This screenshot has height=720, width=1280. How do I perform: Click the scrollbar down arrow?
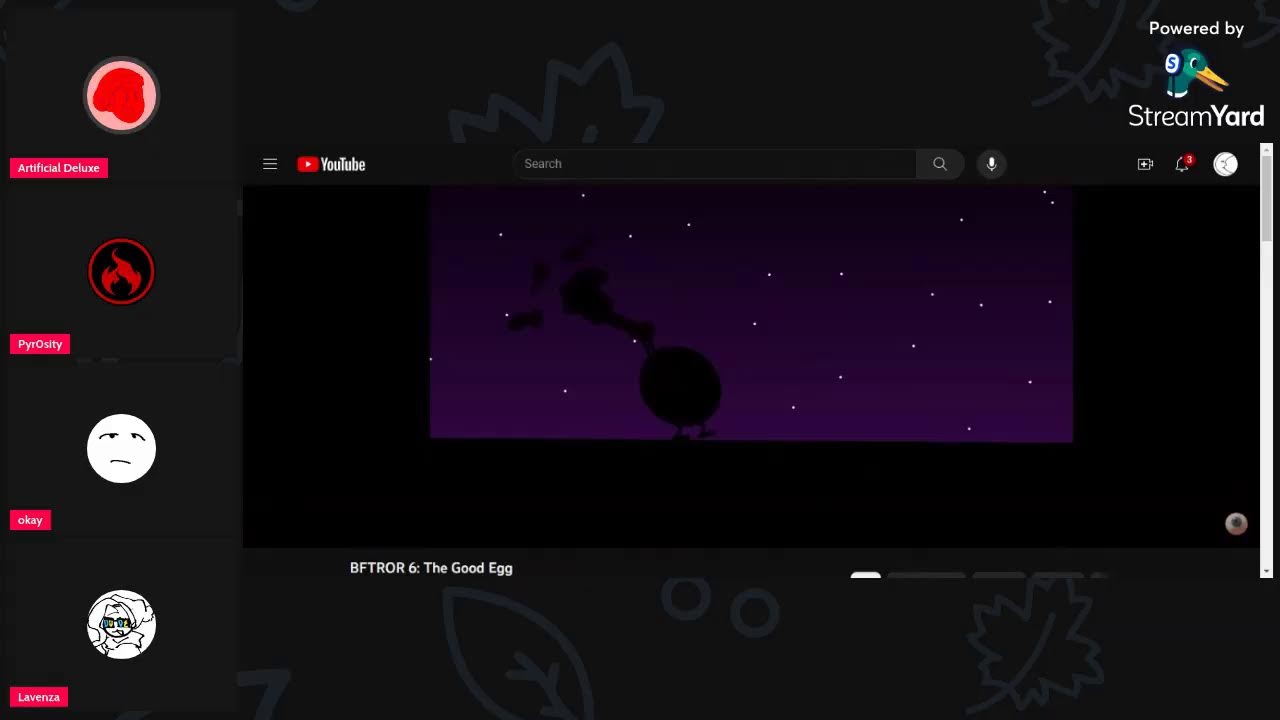tap(1266, 571)
